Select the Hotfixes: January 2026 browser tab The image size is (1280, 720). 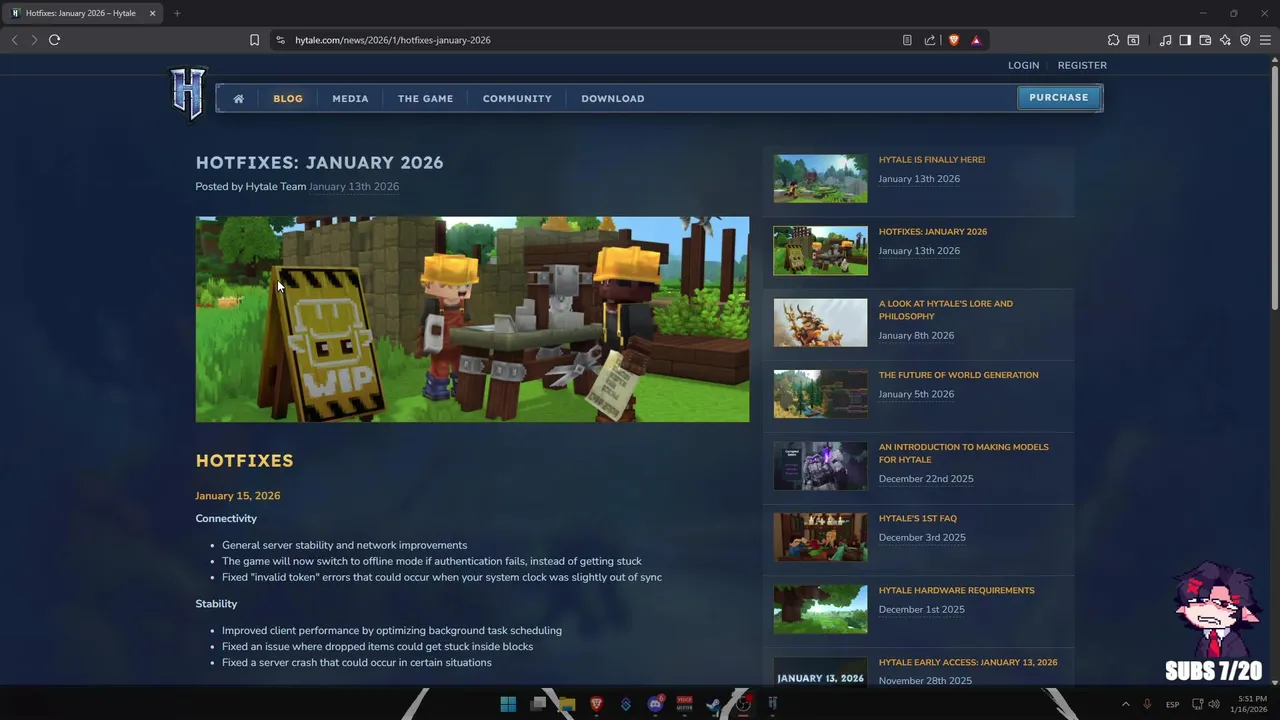tap(82, 13)
